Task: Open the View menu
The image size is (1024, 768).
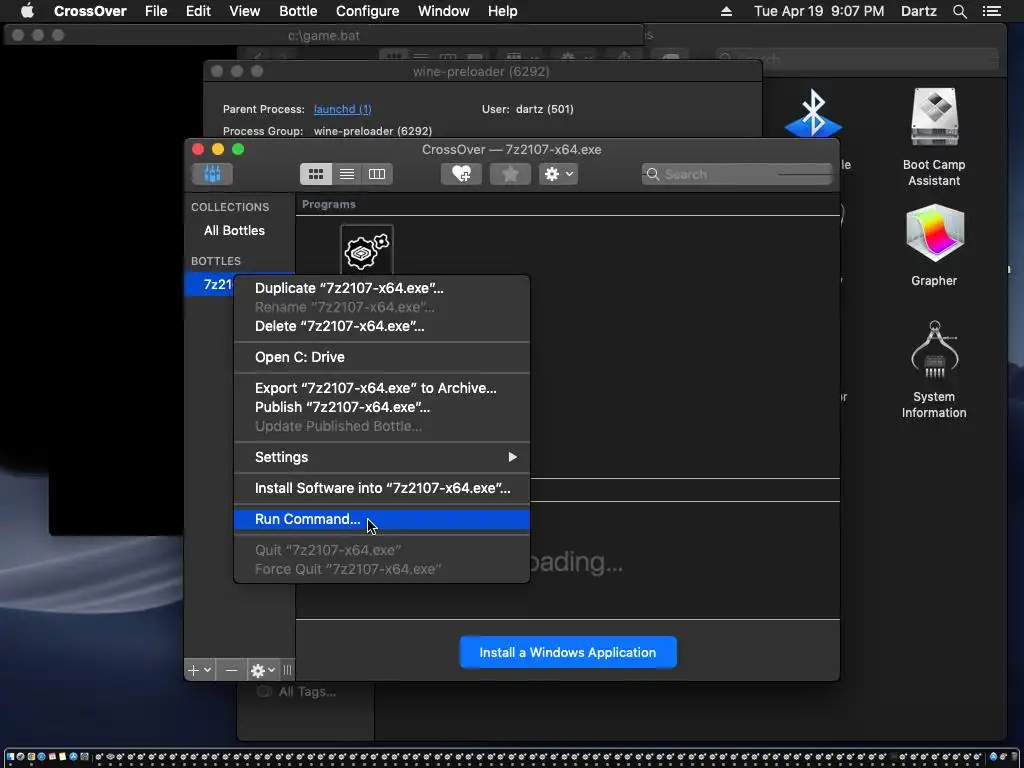Action: [x=245, y=11]
